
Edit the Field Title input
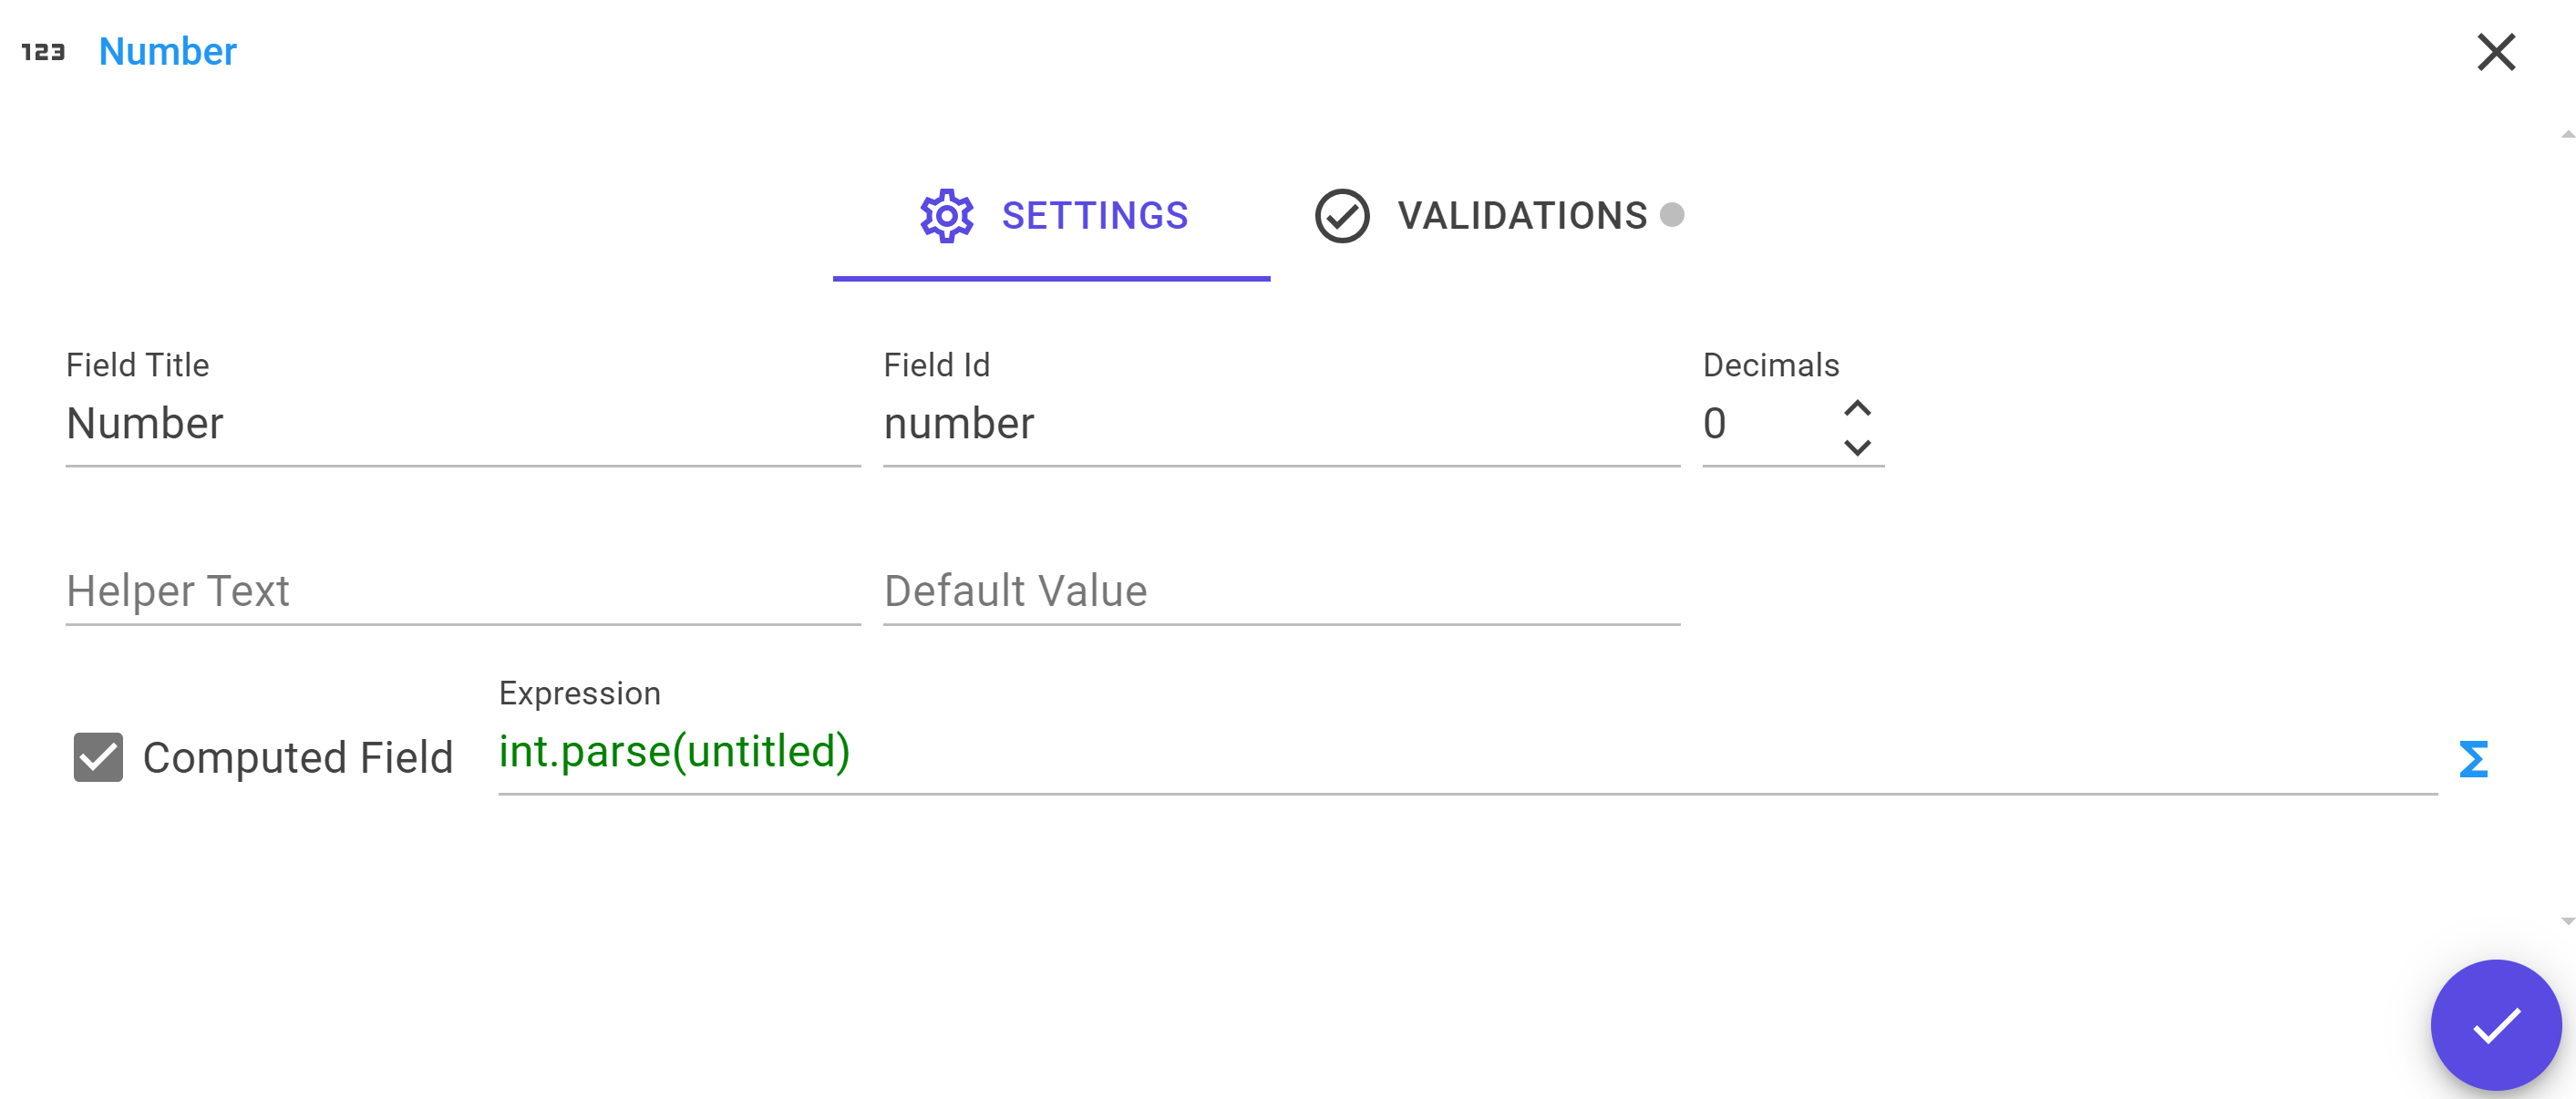463,424
